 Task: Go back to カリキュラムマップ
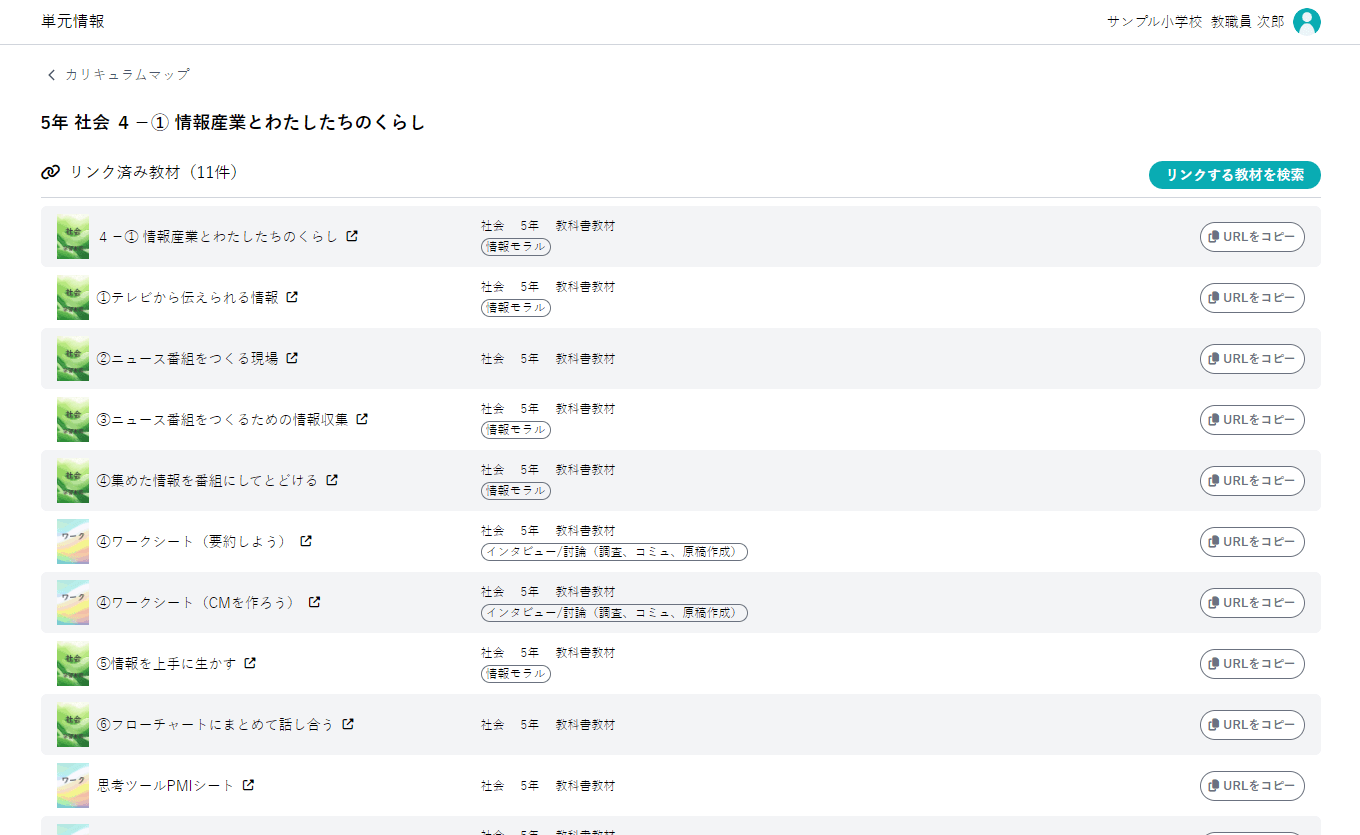click(x=118, y=75)
